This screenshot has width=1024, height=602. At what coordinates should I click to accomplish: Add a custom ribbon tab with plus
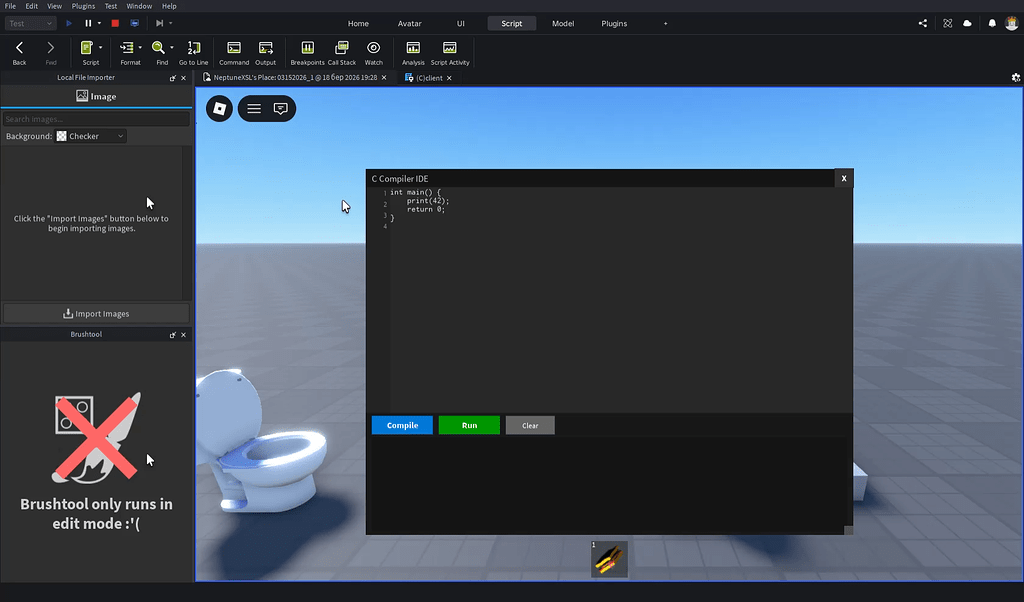[665, 24]
